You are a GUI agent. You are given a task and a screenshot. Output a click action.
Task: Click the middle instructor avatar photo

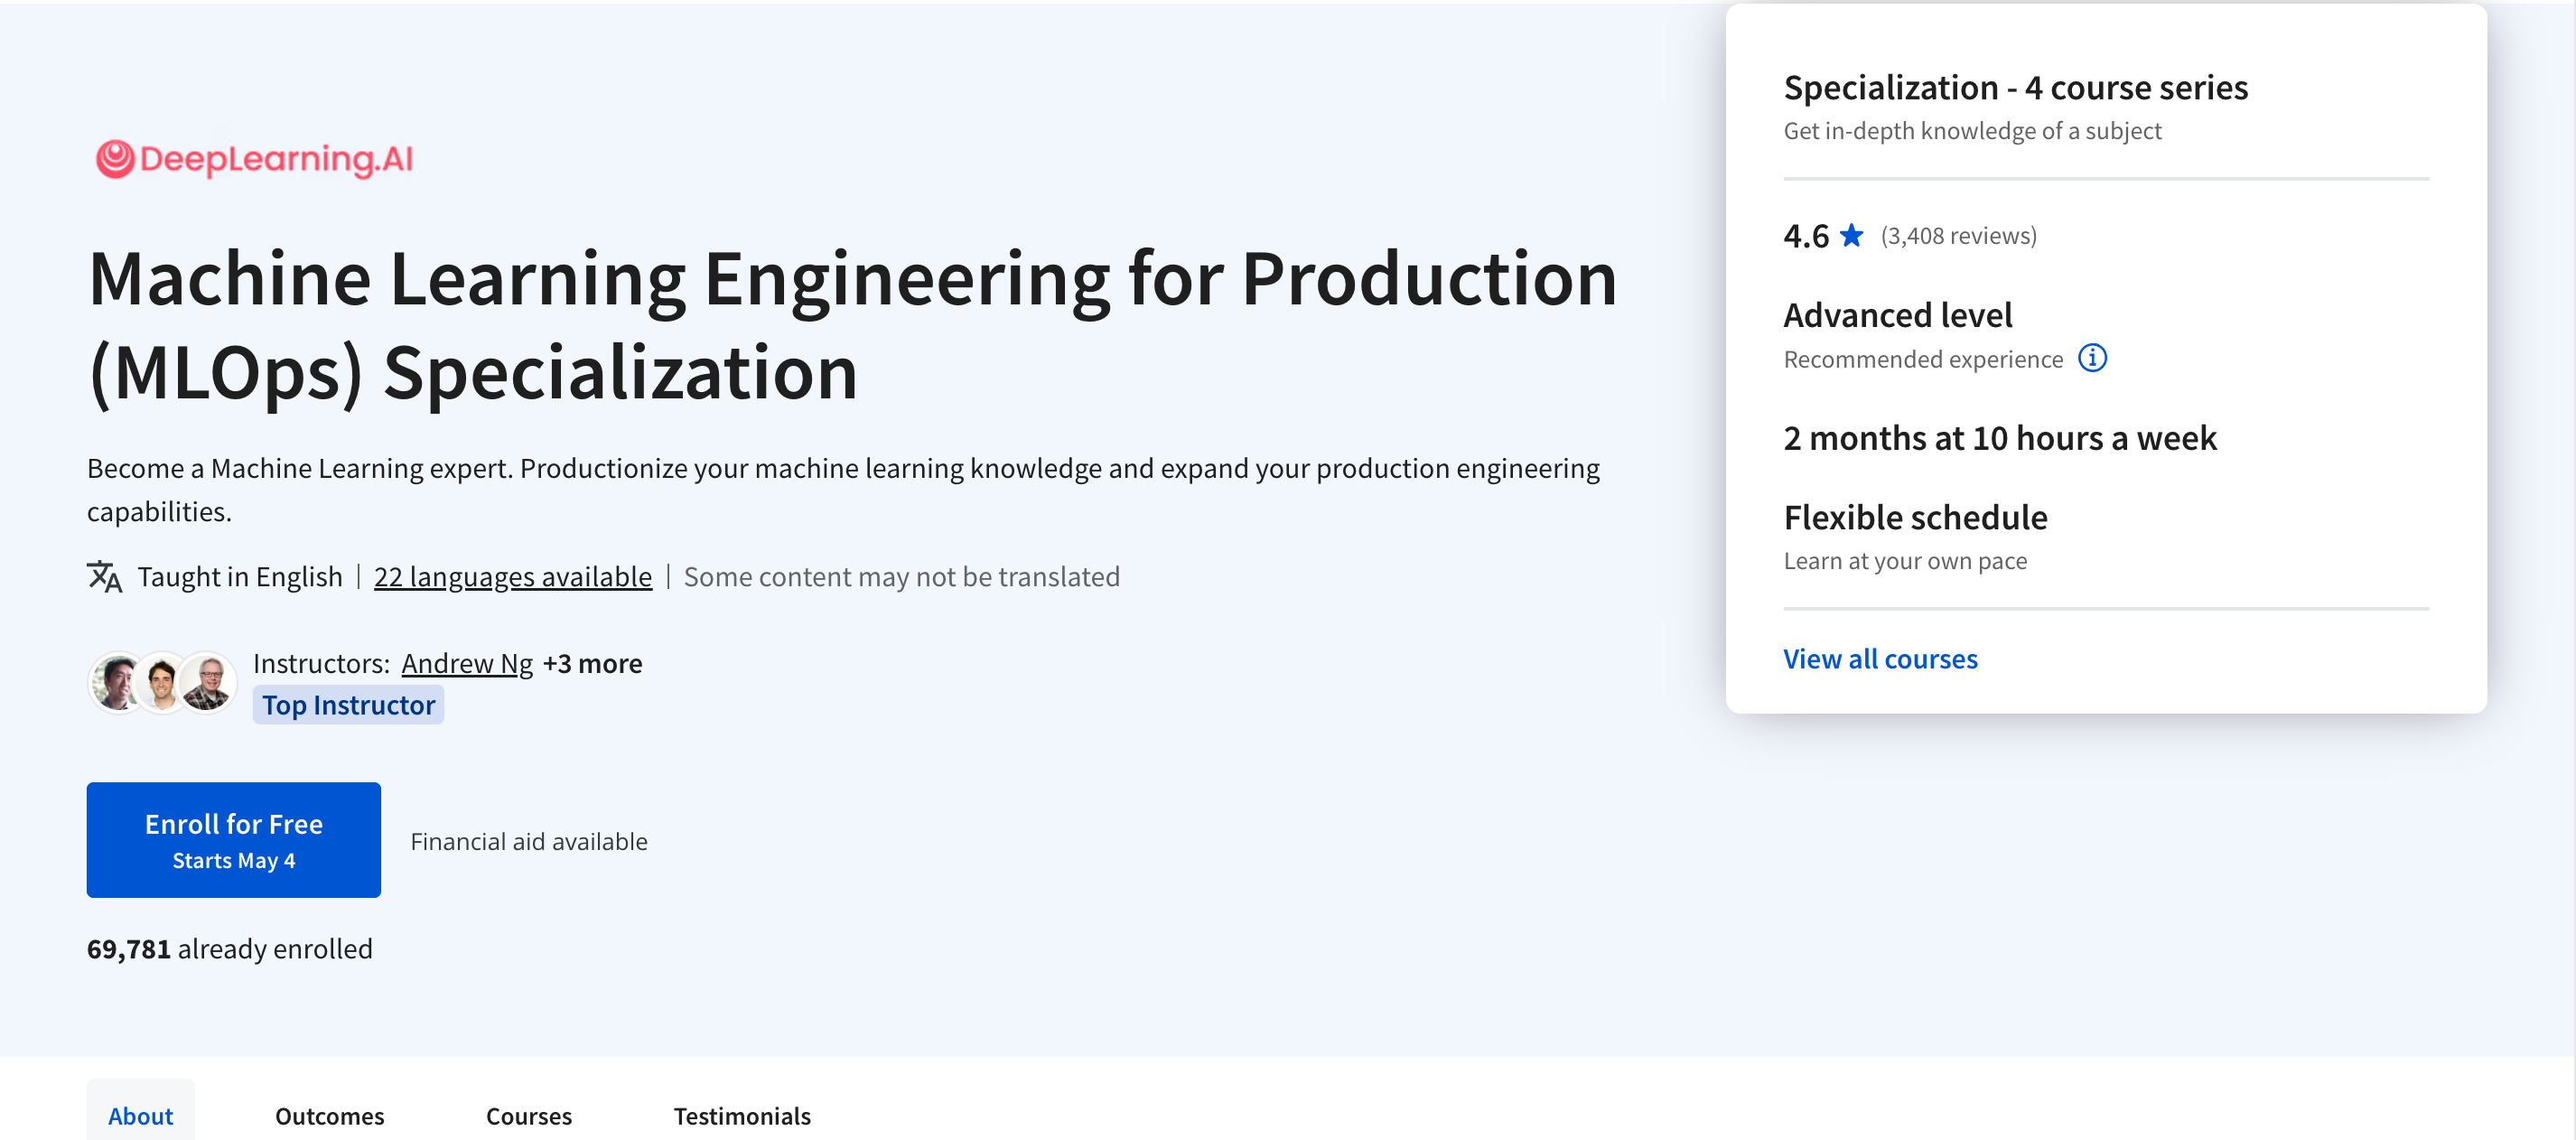pyautogui.click(x=162, y=683)
